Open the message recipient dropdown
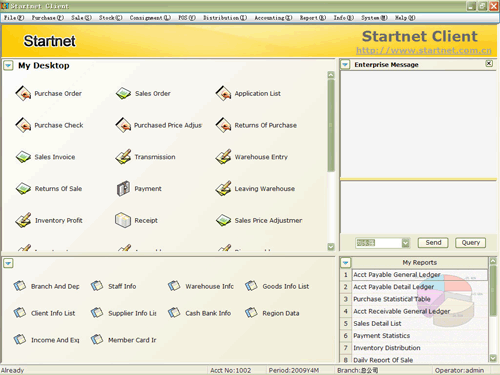Screen dimensions: 500x375 [x=405, y=243]
